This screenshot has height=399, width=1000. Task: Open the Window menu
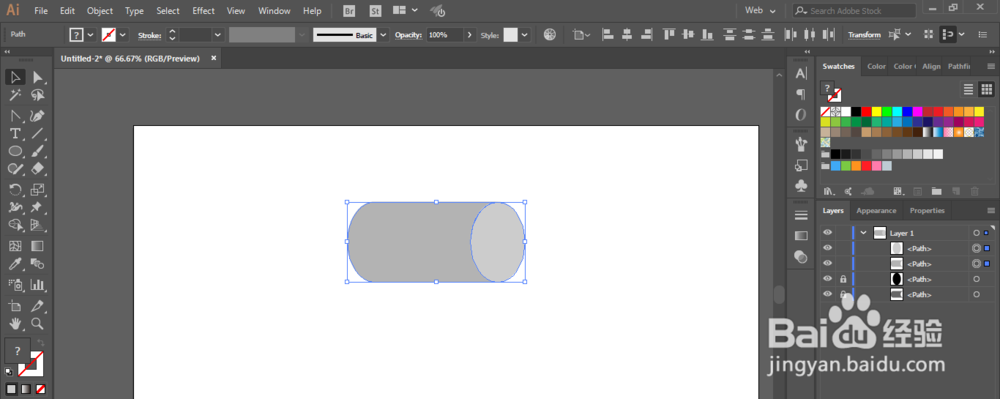pyautogui.click(x=274, y=11)
